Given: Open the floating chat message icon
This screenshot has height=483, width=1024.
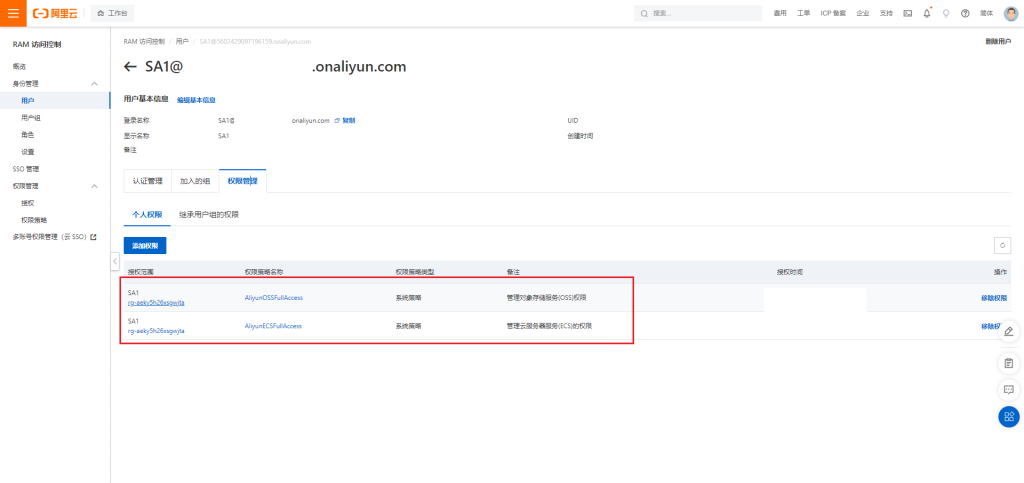Looking at the screenshot, I should [x=1009, y=390].
